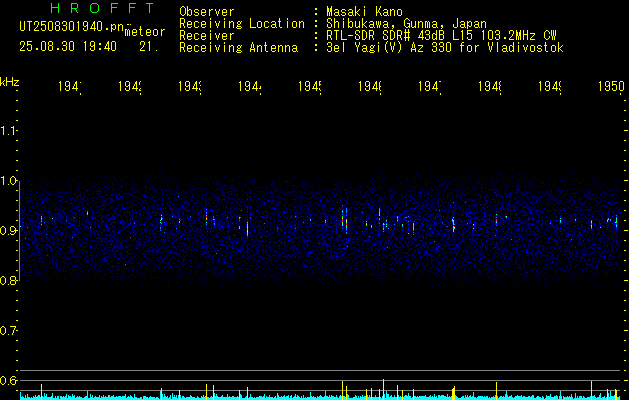Select antenna text 3el Yagi(V) Az 330 for Vladivostok

[x=445, y=48]
